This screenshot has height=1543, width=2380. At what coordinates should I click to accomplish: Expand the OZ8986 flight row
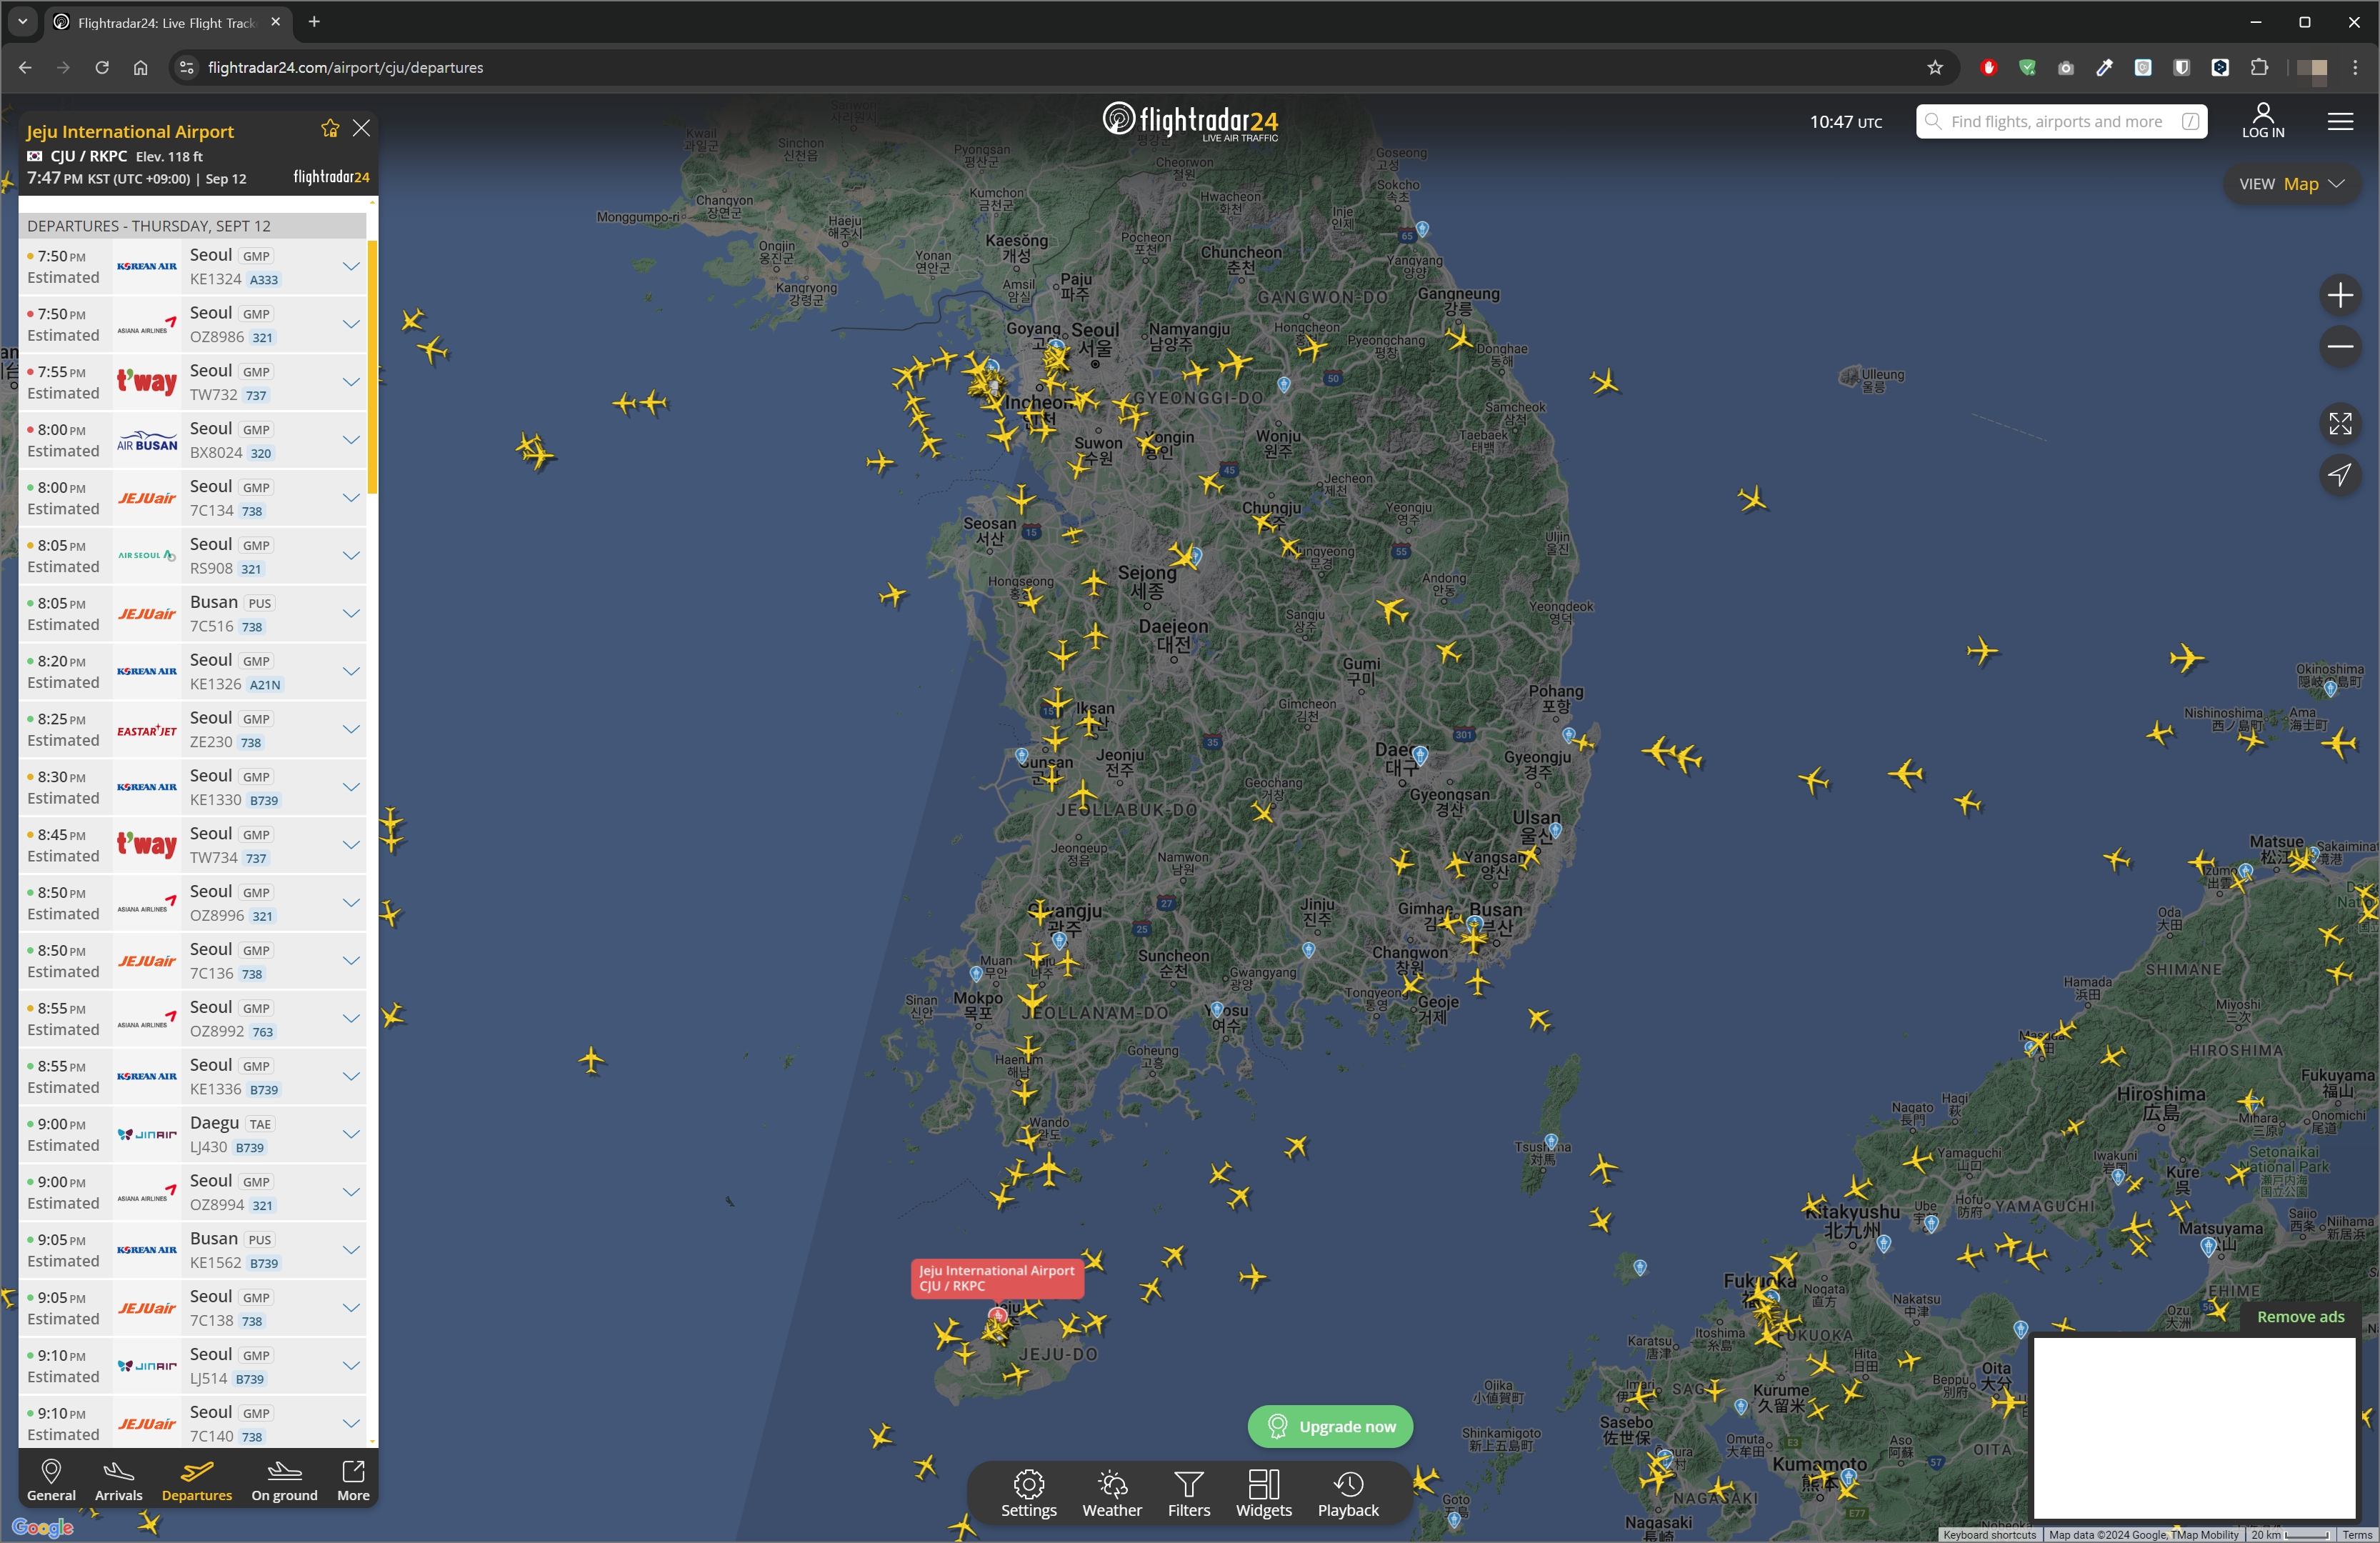point(351,324)
